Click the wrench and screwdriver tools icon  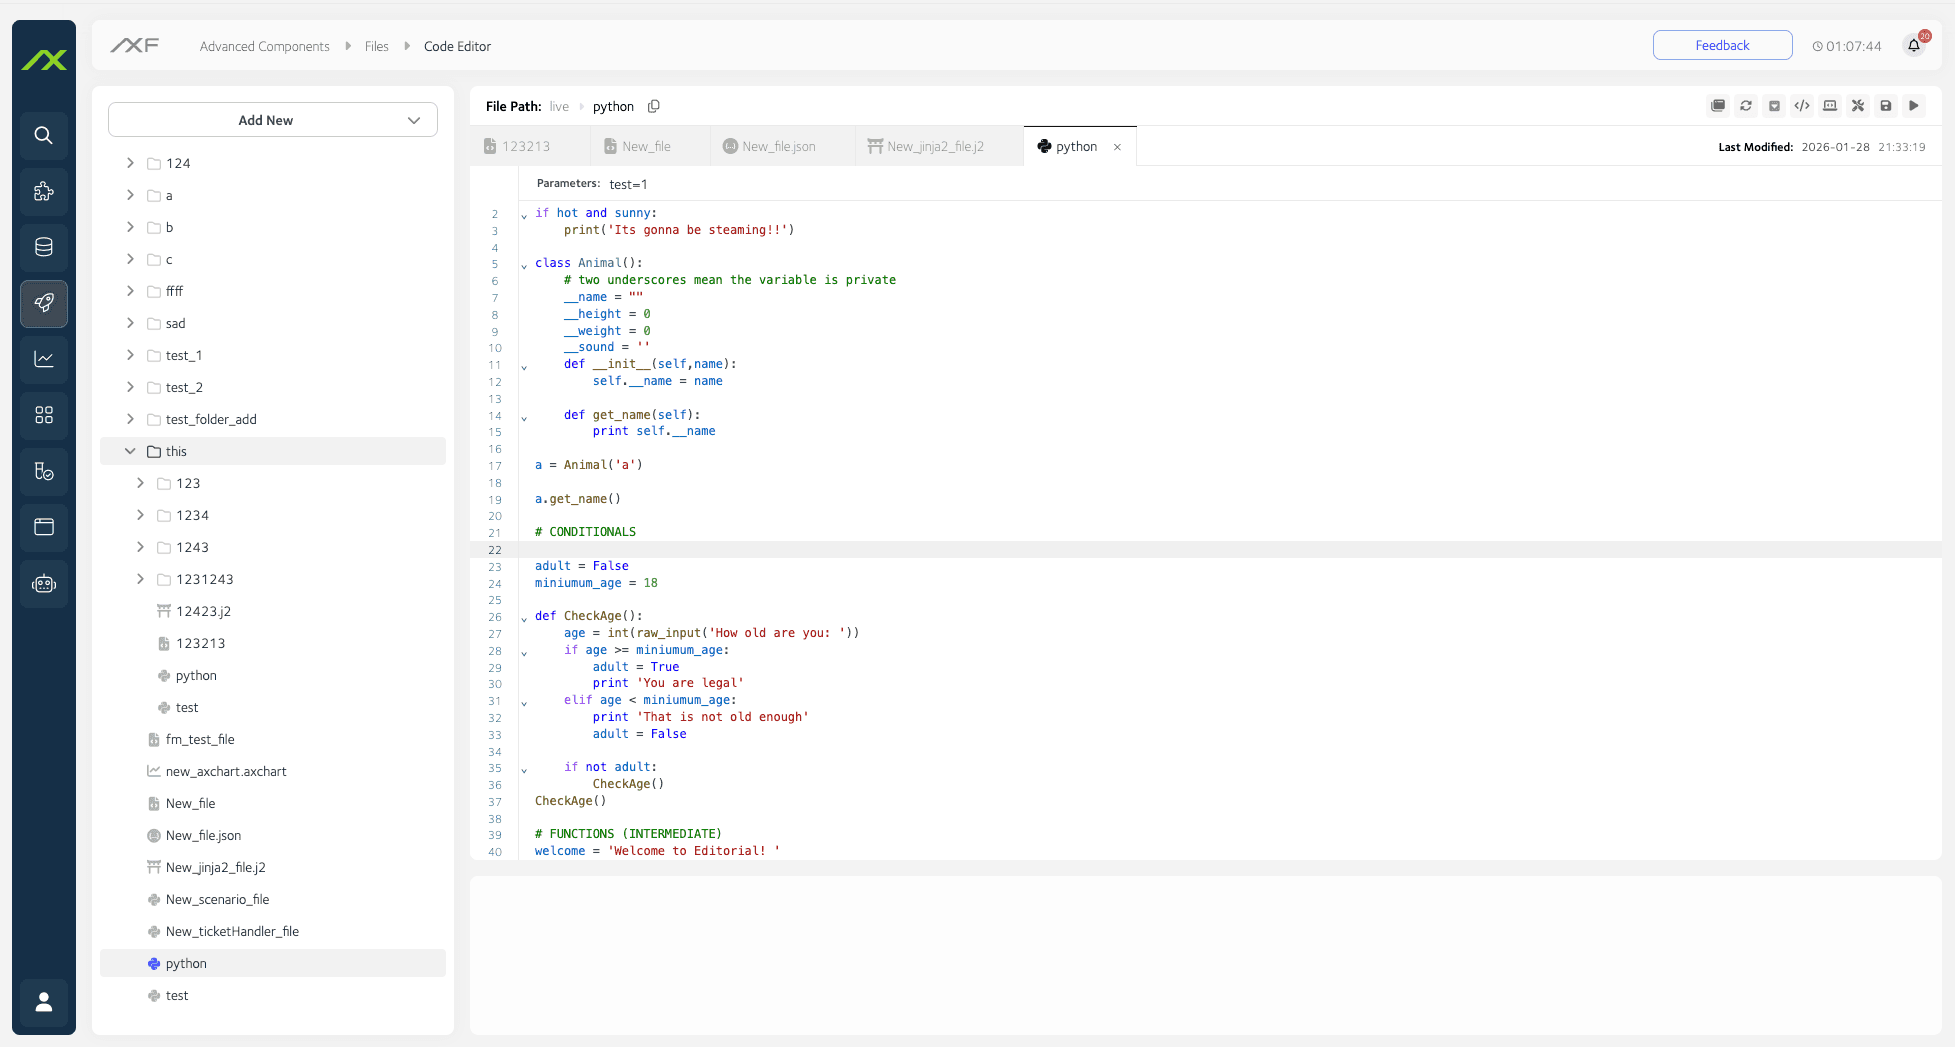coord(1858,106)
